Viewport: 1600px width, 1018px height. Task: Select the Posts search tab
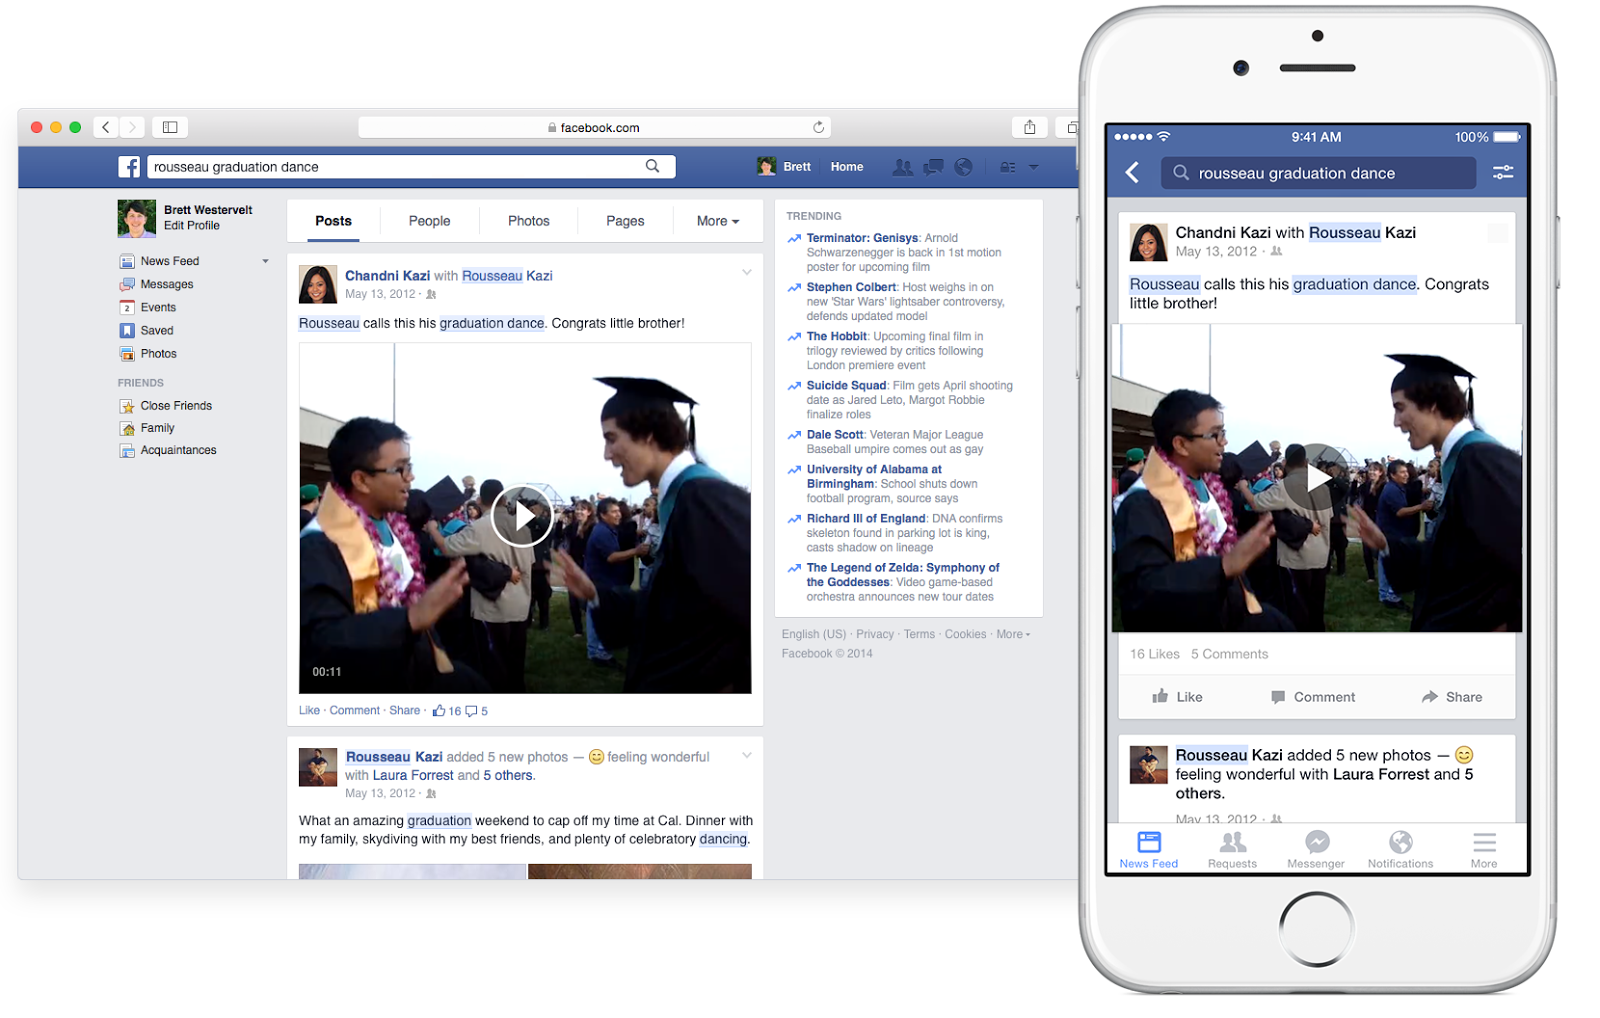333,221
